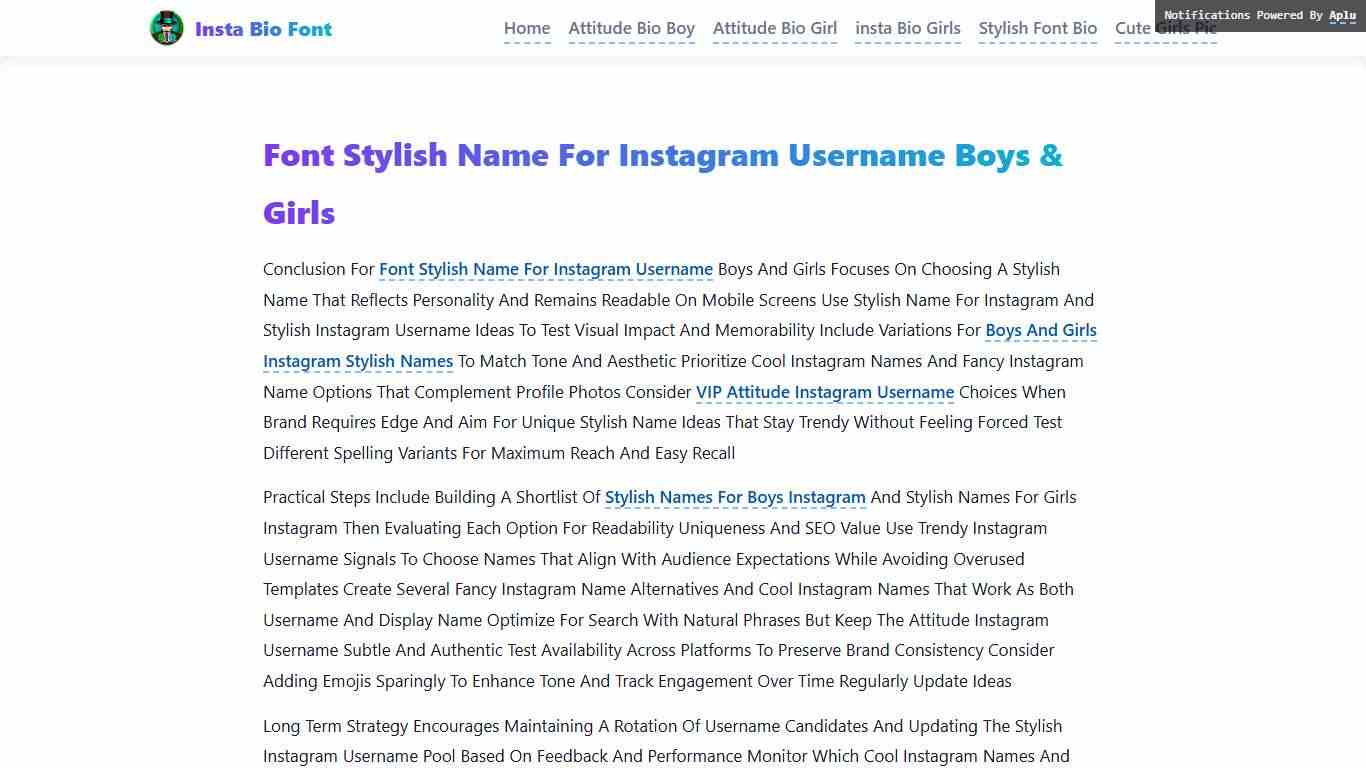The image size is (1366, 768).
Task: Go to the Cute Girls Pic page
Action: [x=1165, y=28]
